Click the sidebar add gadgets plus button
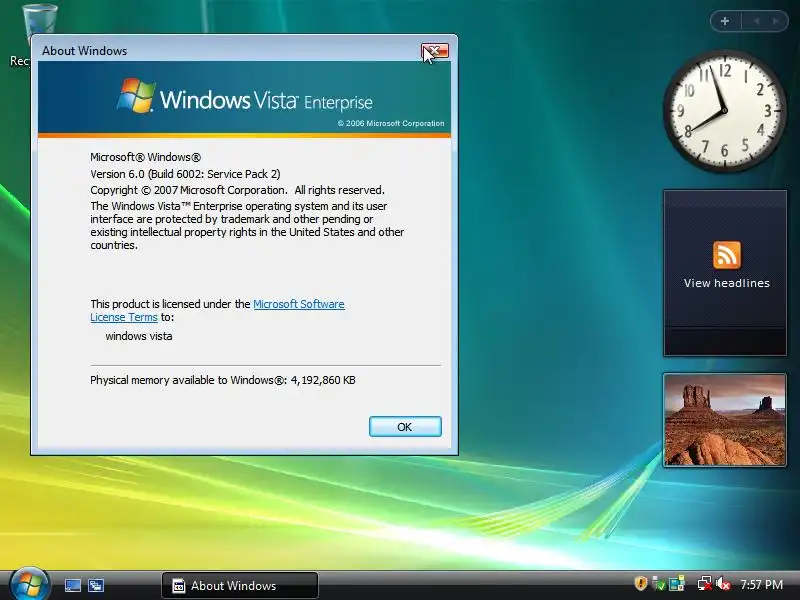 coord(725,21)
